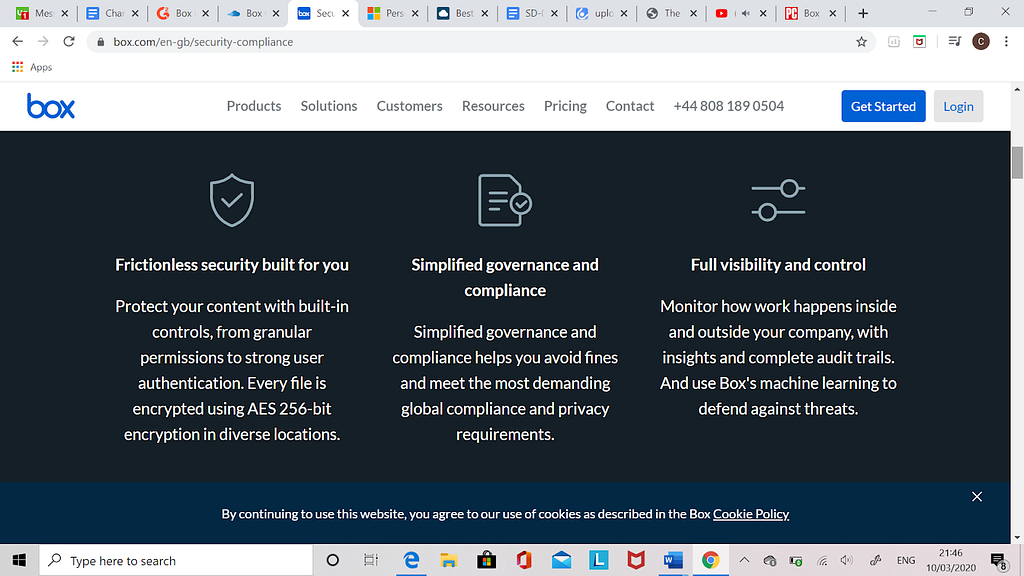The width and height of the screenshot is (1024, 576).
Task: Reload the current page
Action: pos(69,42)
